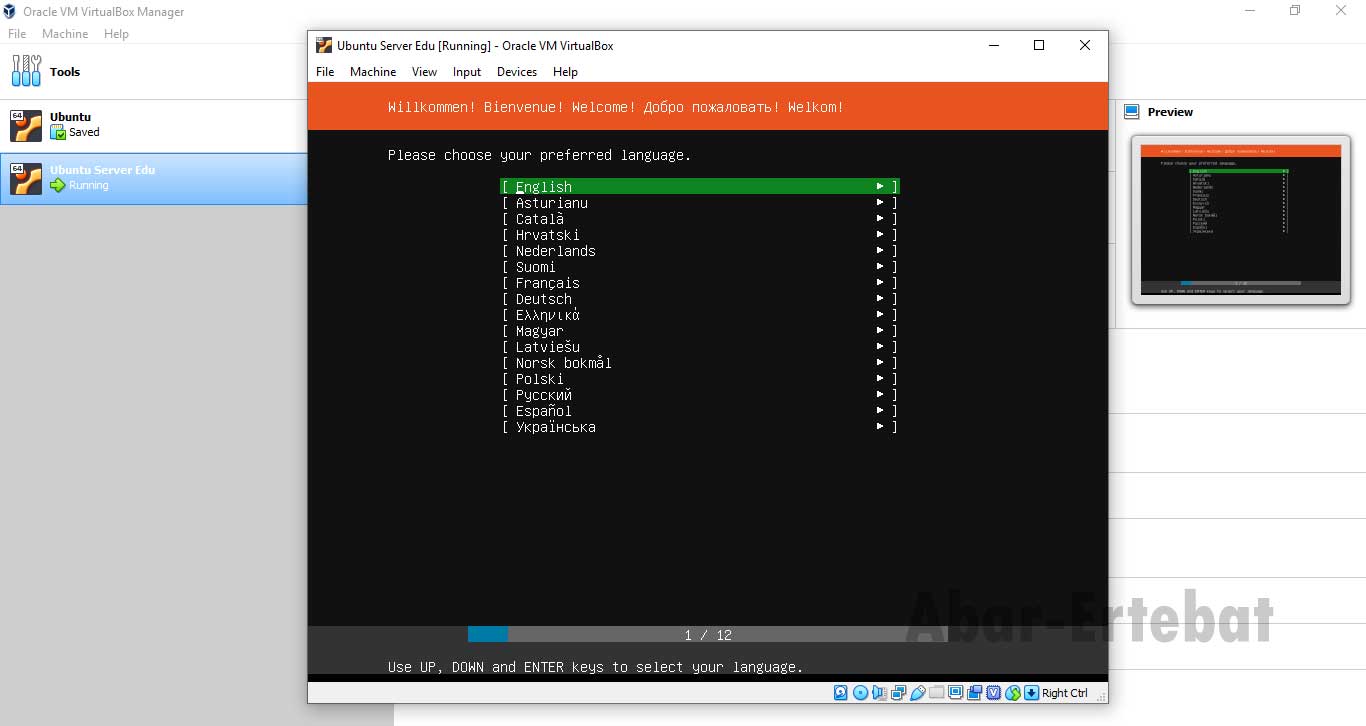Pick Nederlands from the list
The height and width of the screenshot is (726, 1366).
[x=700, y=251]
